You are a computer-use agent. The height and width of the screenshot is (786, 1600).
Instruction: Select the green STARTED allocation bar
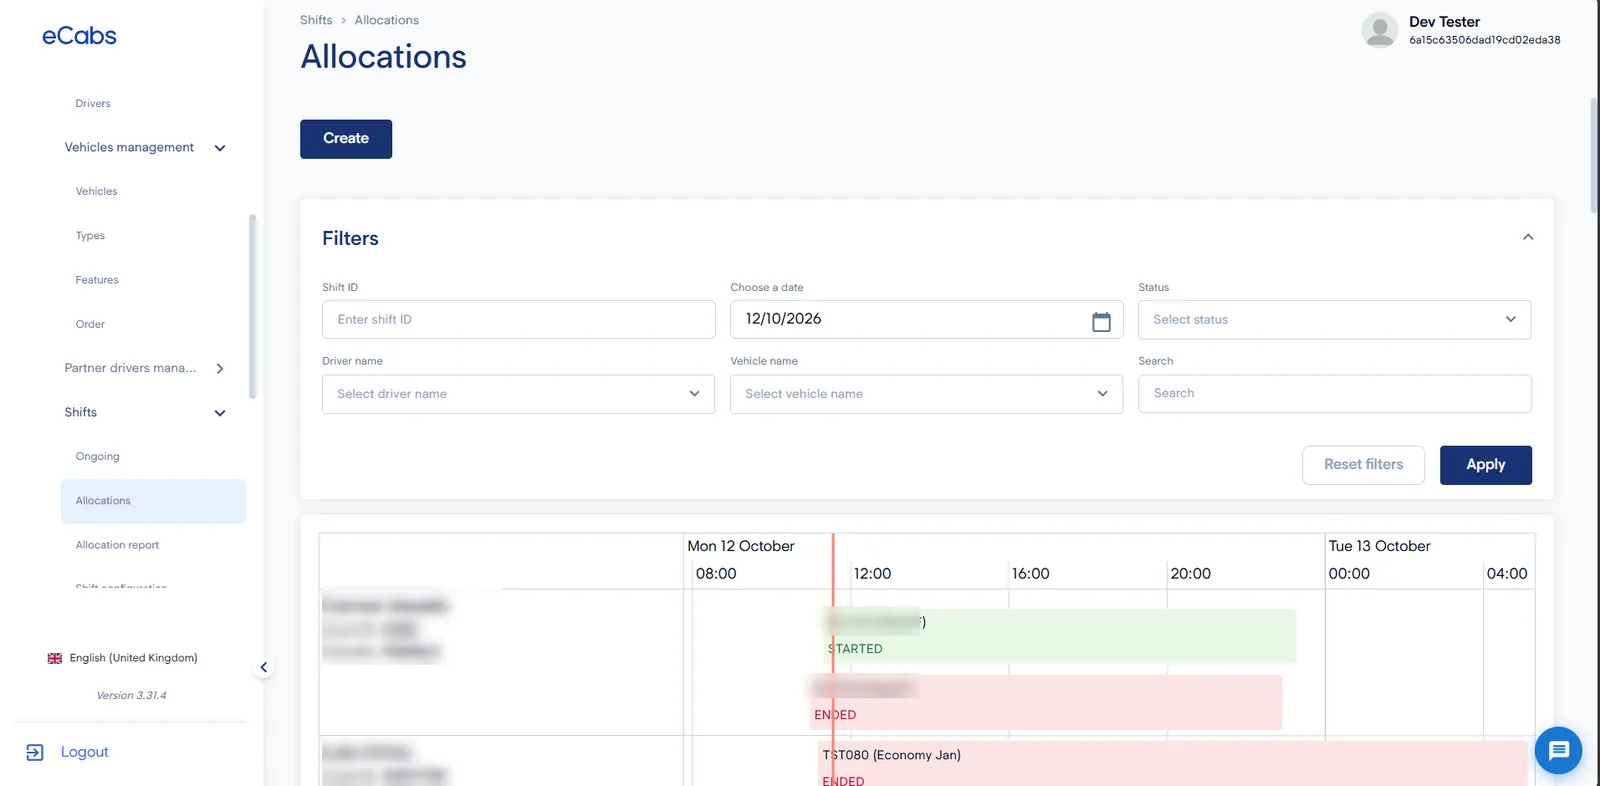[x=1060, y=636]
